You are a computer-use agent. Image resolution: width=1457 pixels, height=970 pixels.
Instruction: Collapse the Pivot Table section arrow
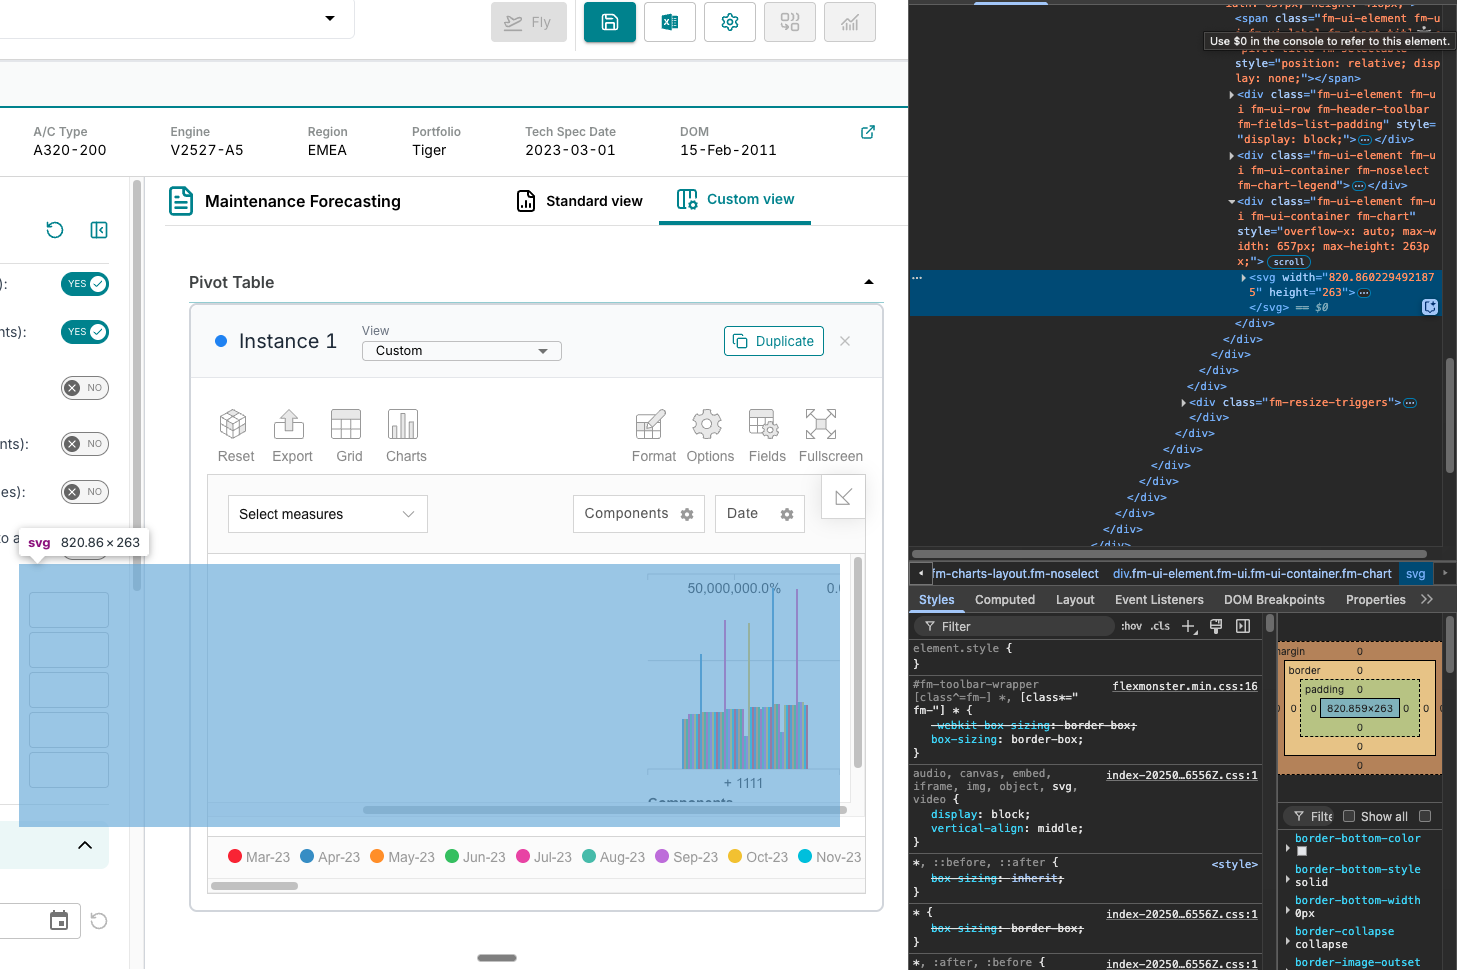[868, 283]
